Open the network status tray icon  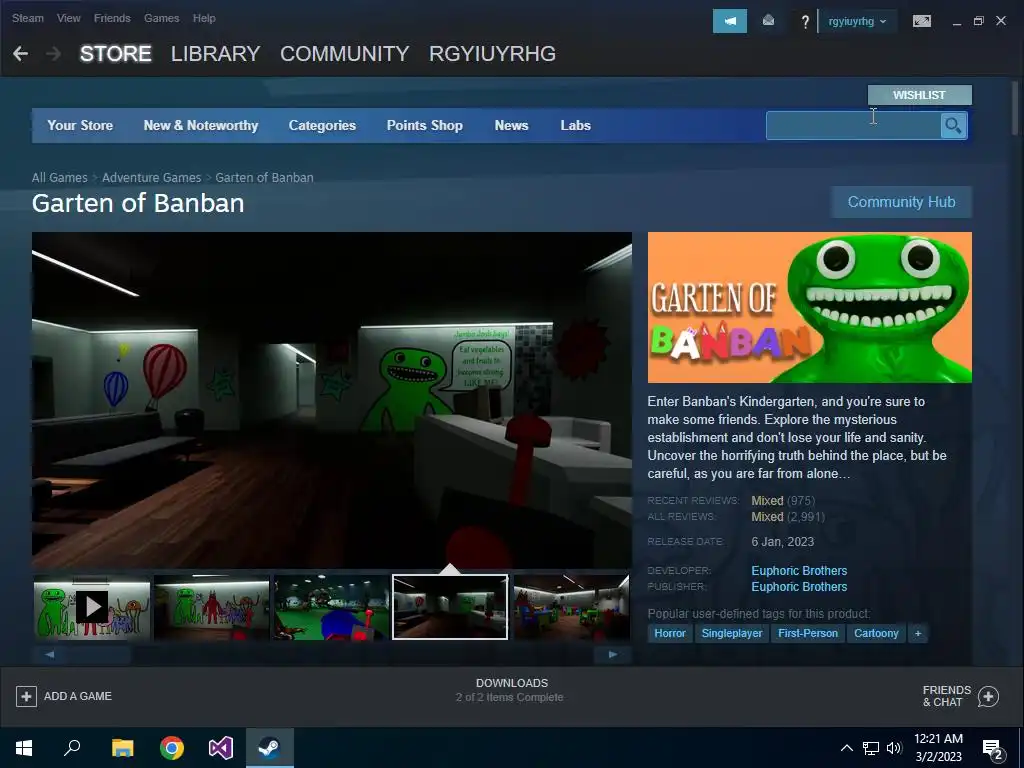click(871, 748)
